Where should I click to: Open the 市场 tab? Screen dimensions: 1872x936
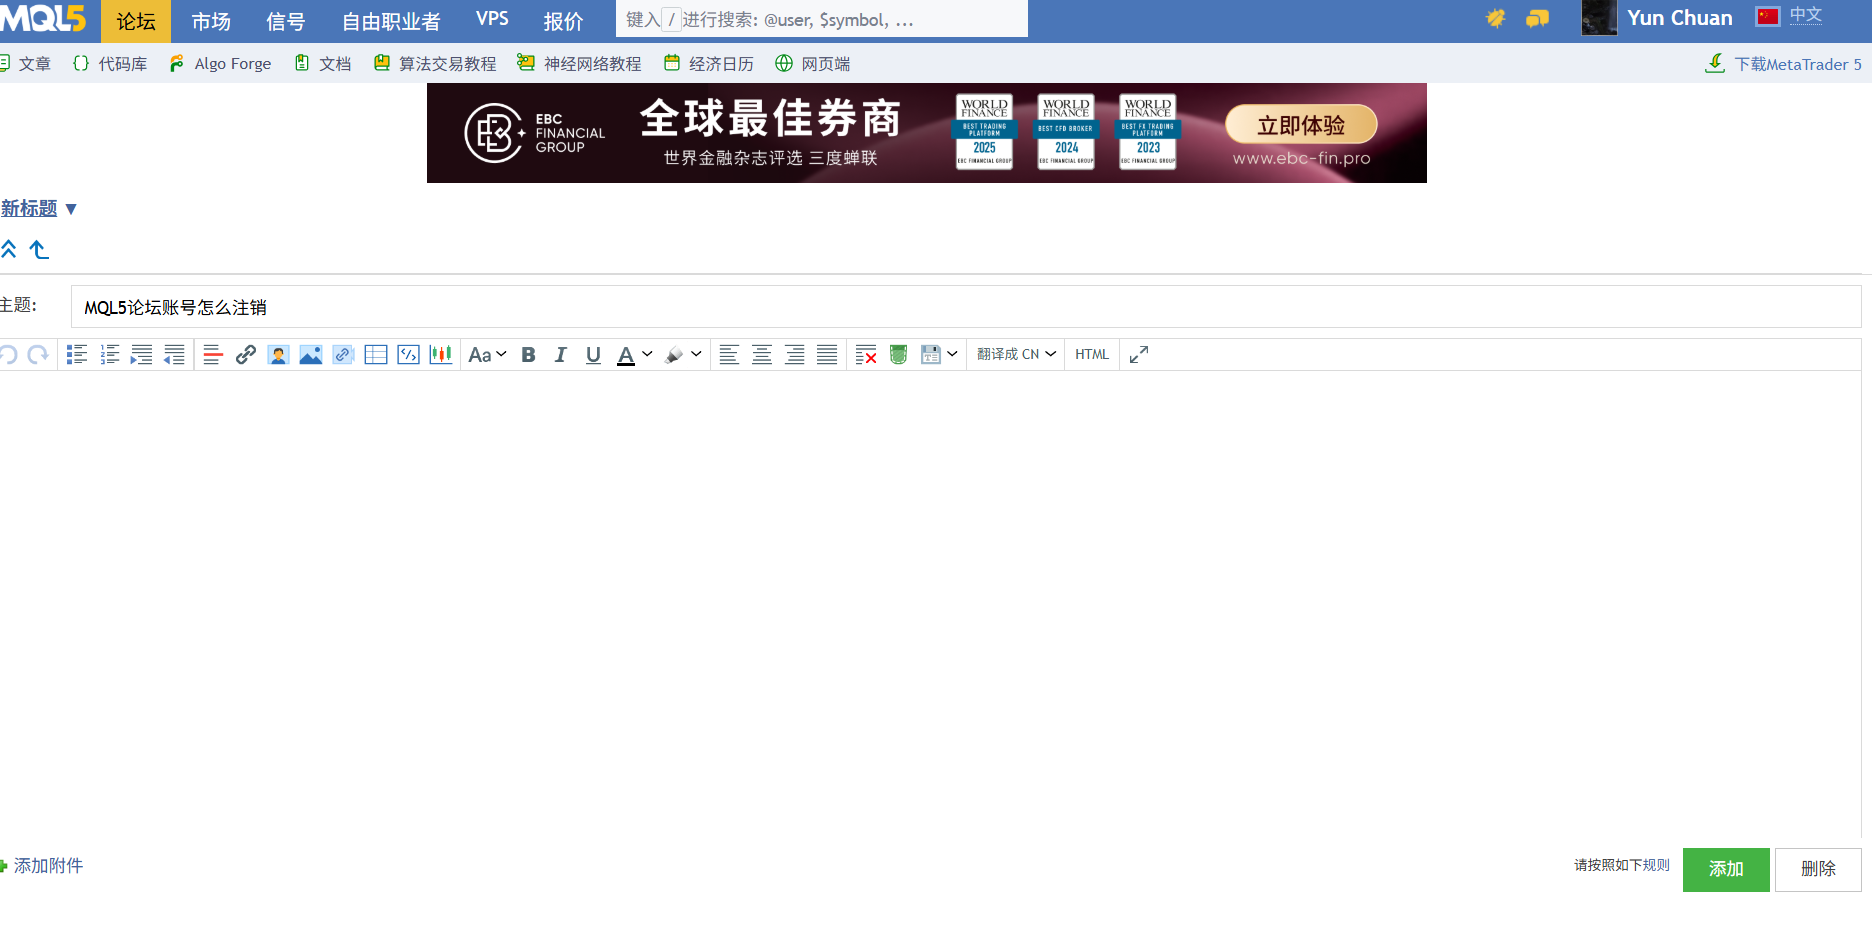click(211, 21)
